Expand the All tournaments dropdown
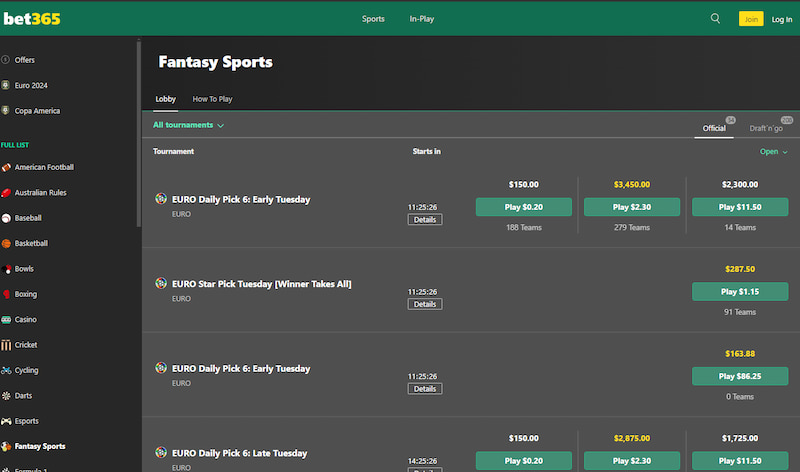This screenshot has width=800, height=472. pyautogui.click(x=188, y=125)
